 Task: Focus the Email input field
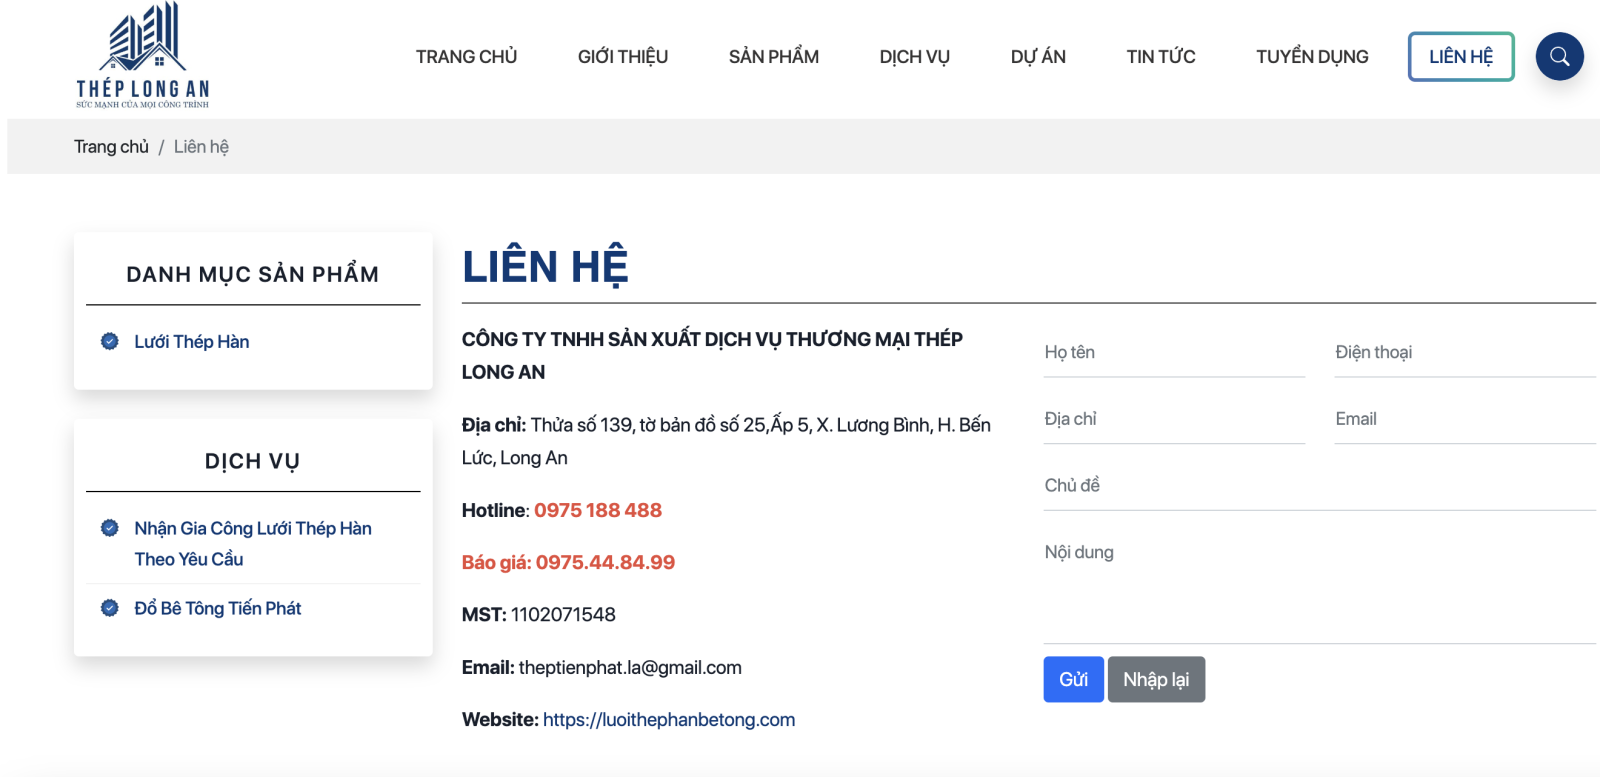click(1465, 420)
